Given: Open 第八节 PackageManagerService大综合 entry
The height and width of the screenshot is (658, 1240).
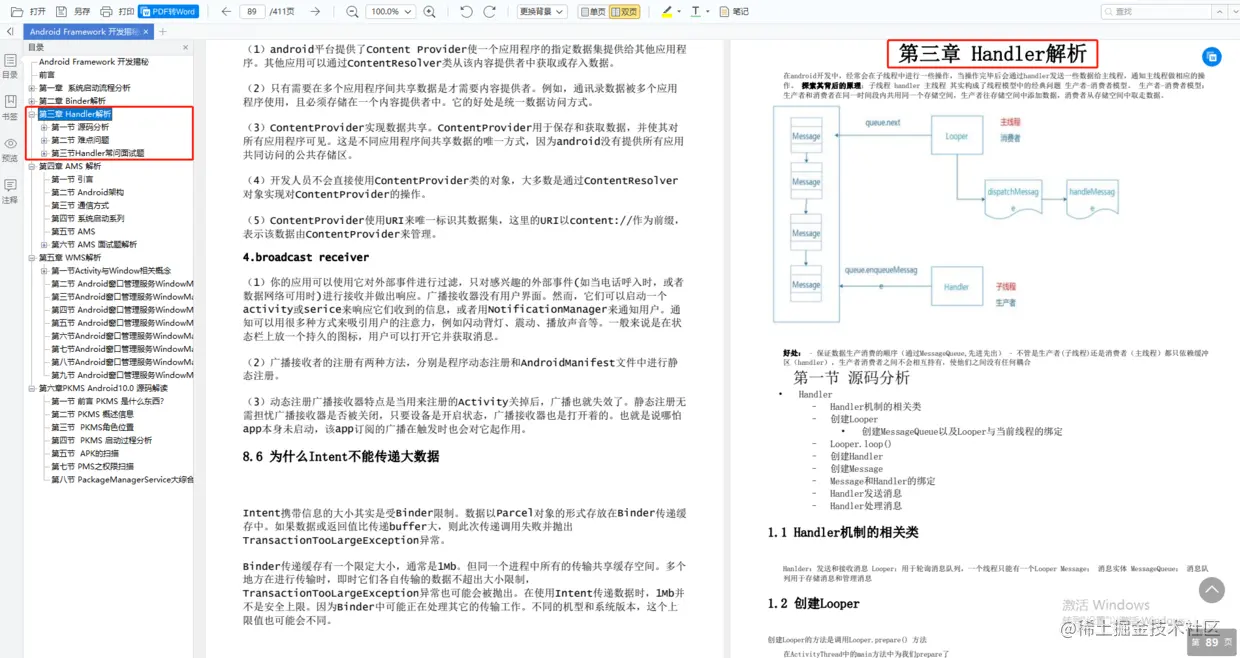Looking at the screenshot, I should (x=122, y=479).
